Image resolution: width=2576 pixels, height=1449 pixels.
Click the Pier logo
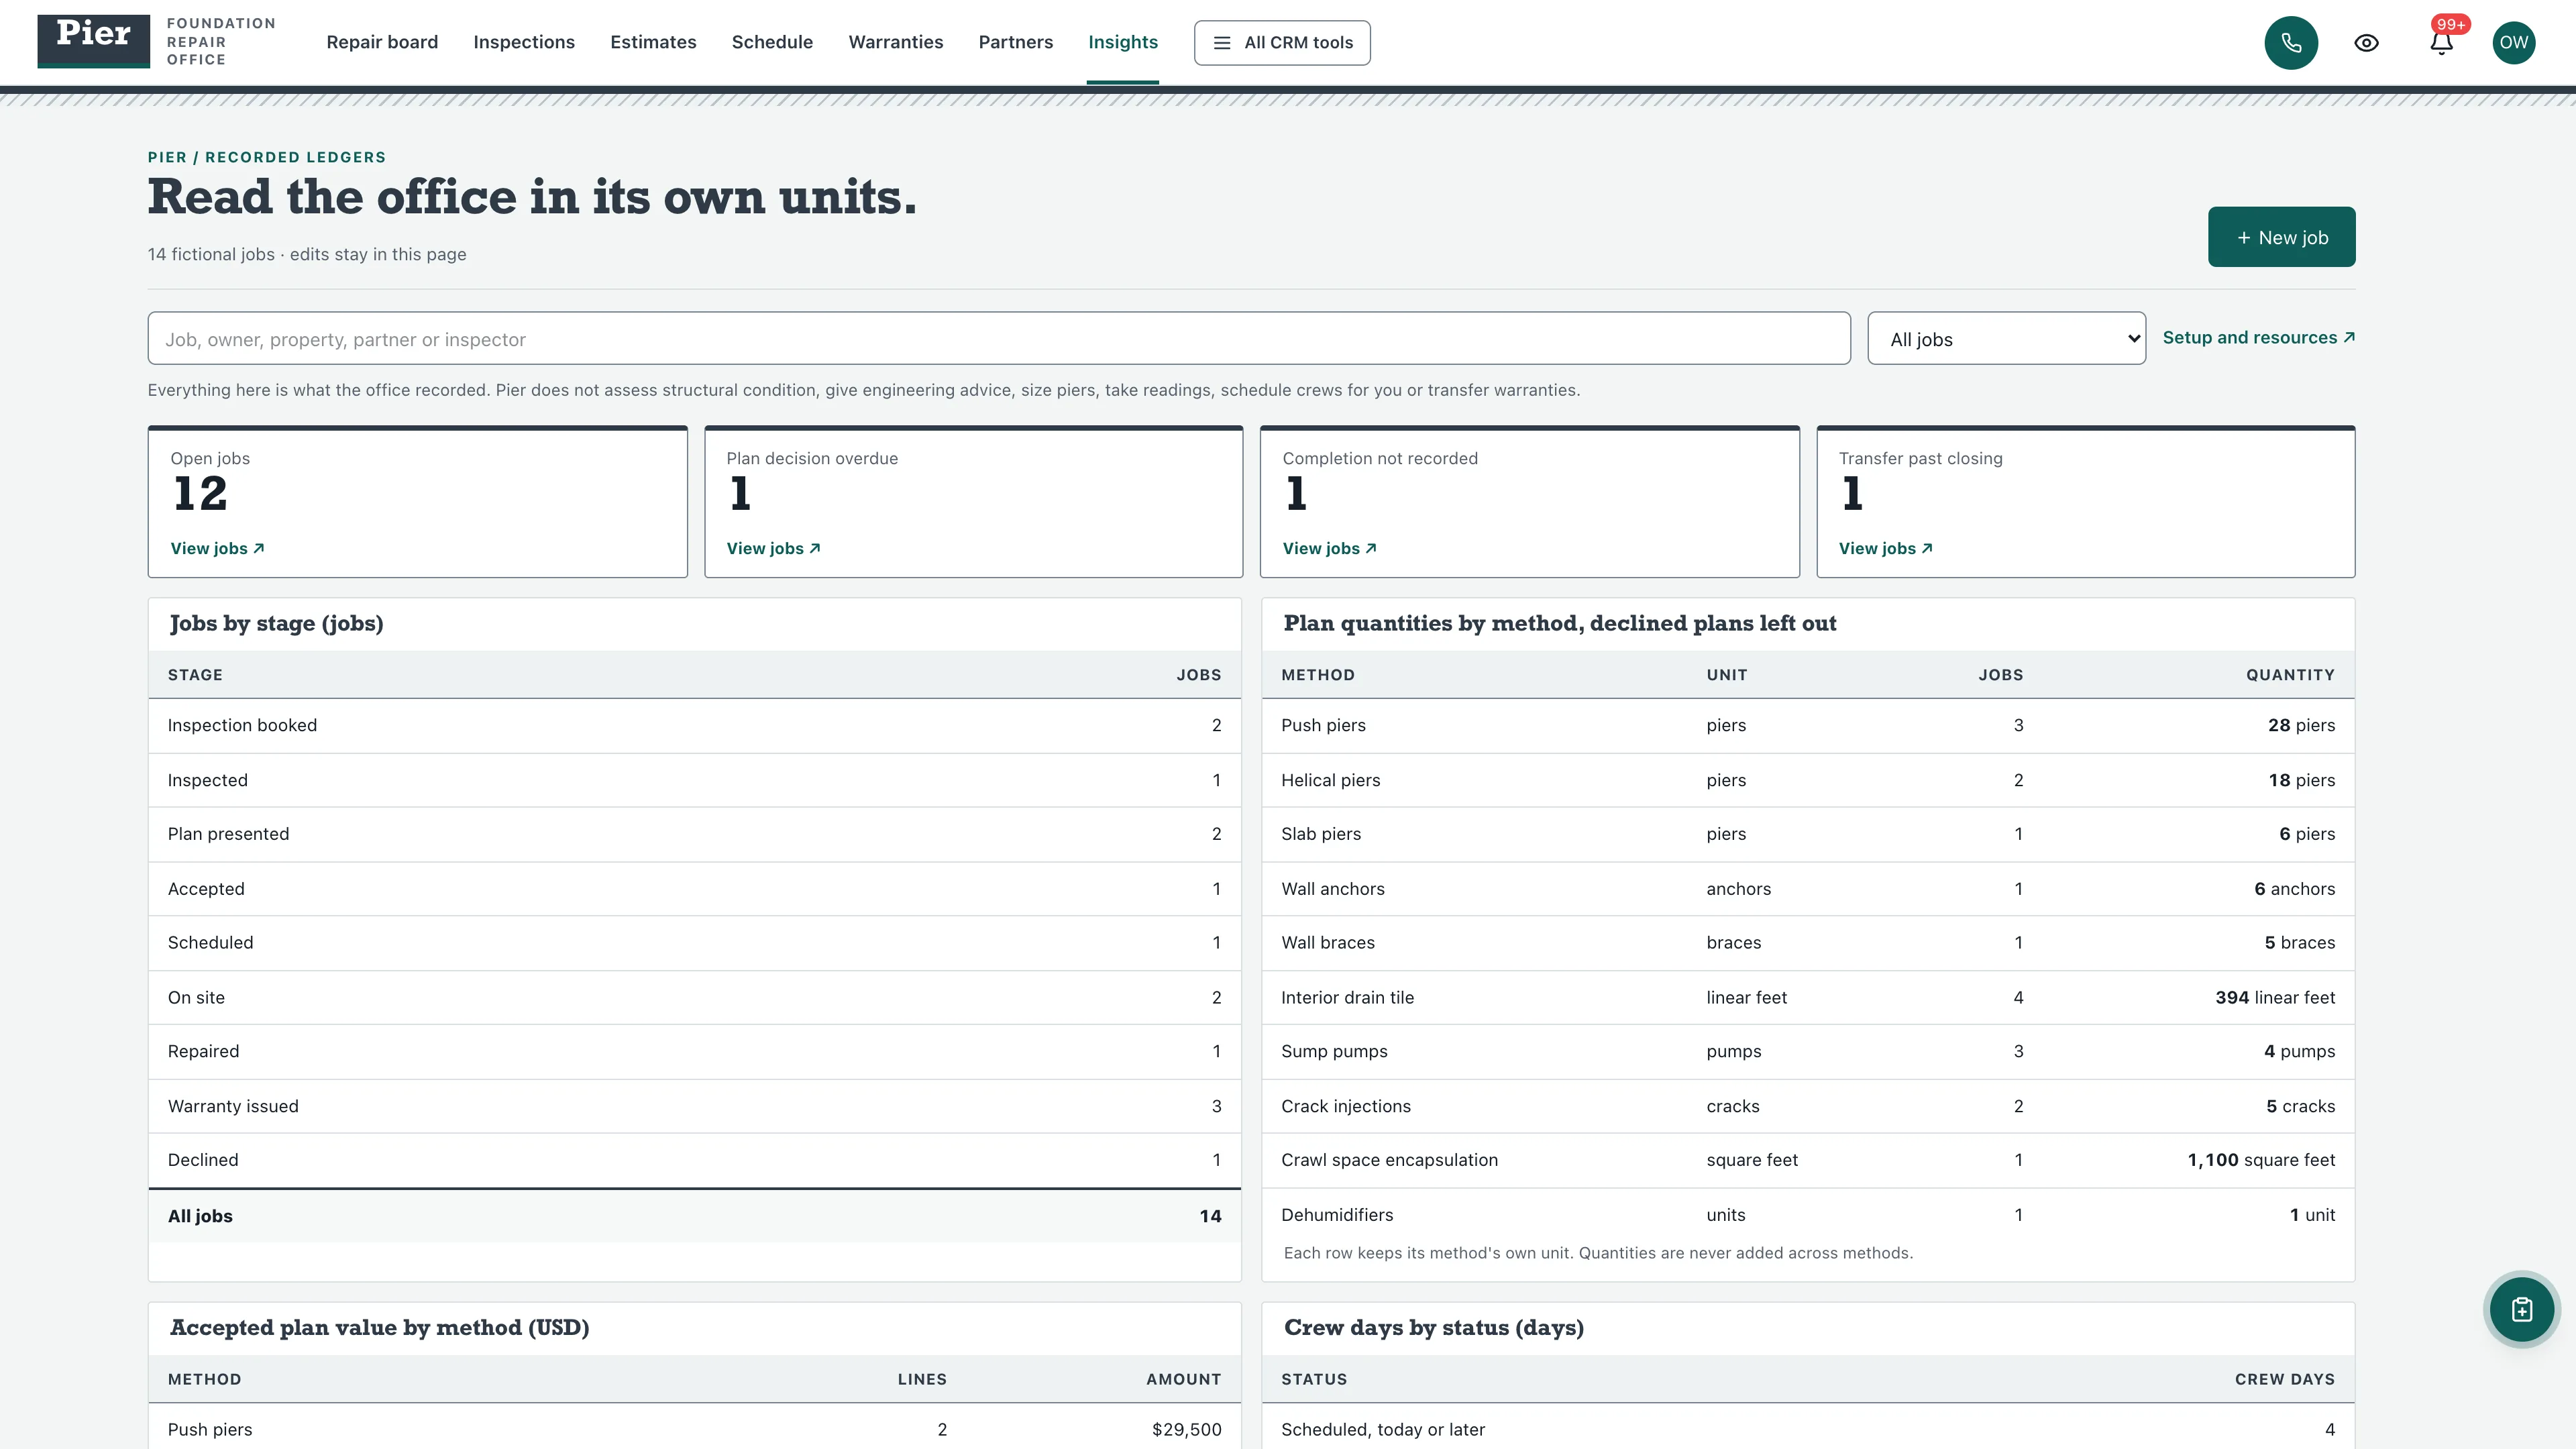[94, 41]
